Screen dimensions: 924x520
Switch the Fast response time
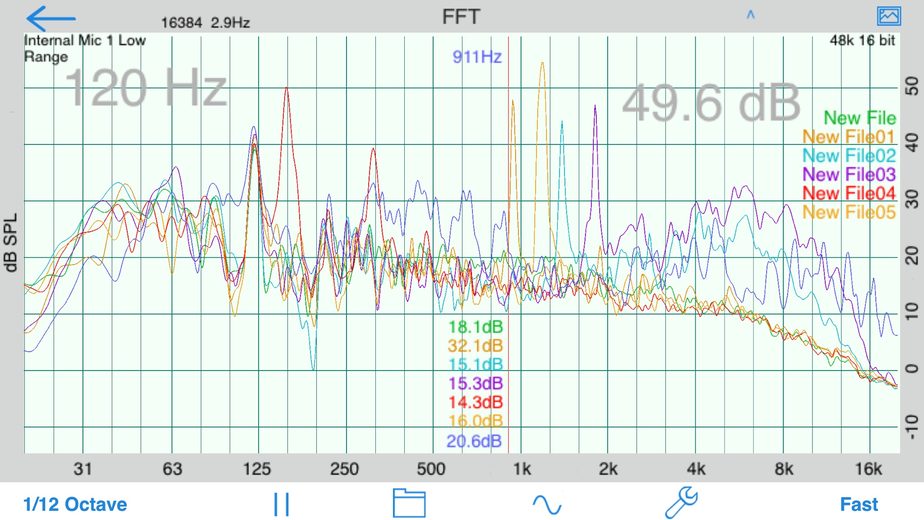pyautogui.click(x=859, y=505)
